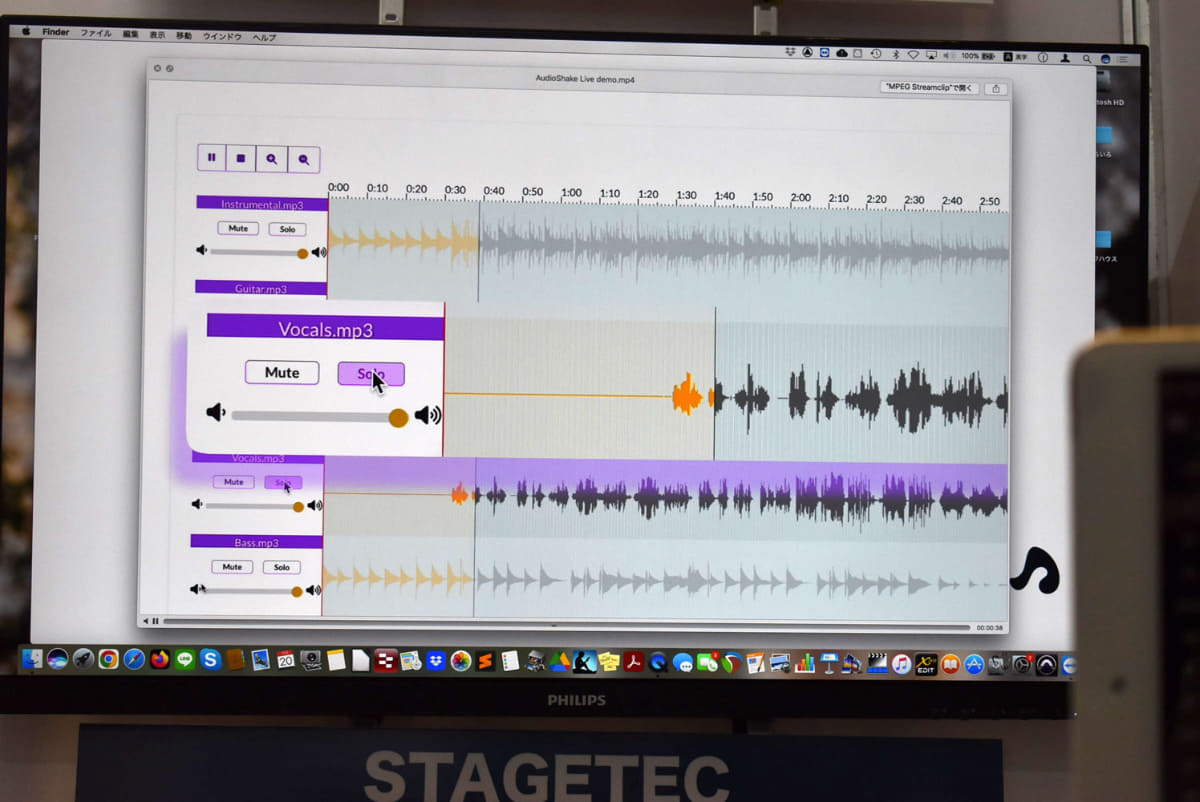
Task: Select the Bass.mp3 track header
Action: [257, 542]
